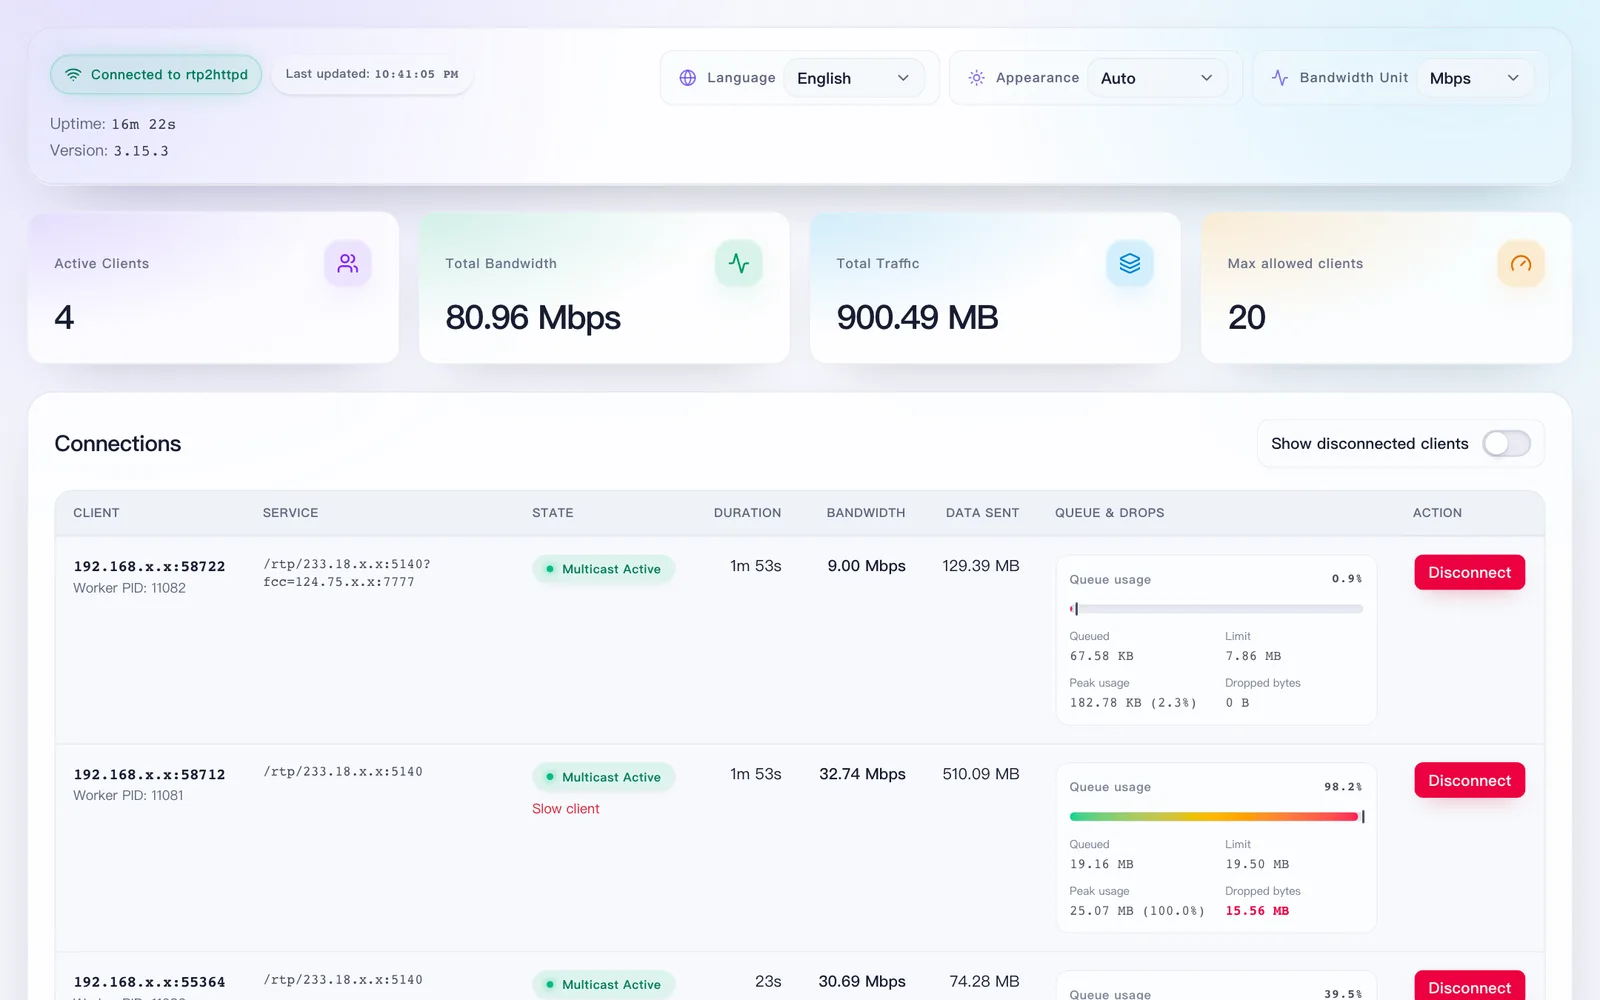The width and height of the screenshot is (1600, 1000).
Task: Click the Active Clients users icon
Action: point(348,263)
